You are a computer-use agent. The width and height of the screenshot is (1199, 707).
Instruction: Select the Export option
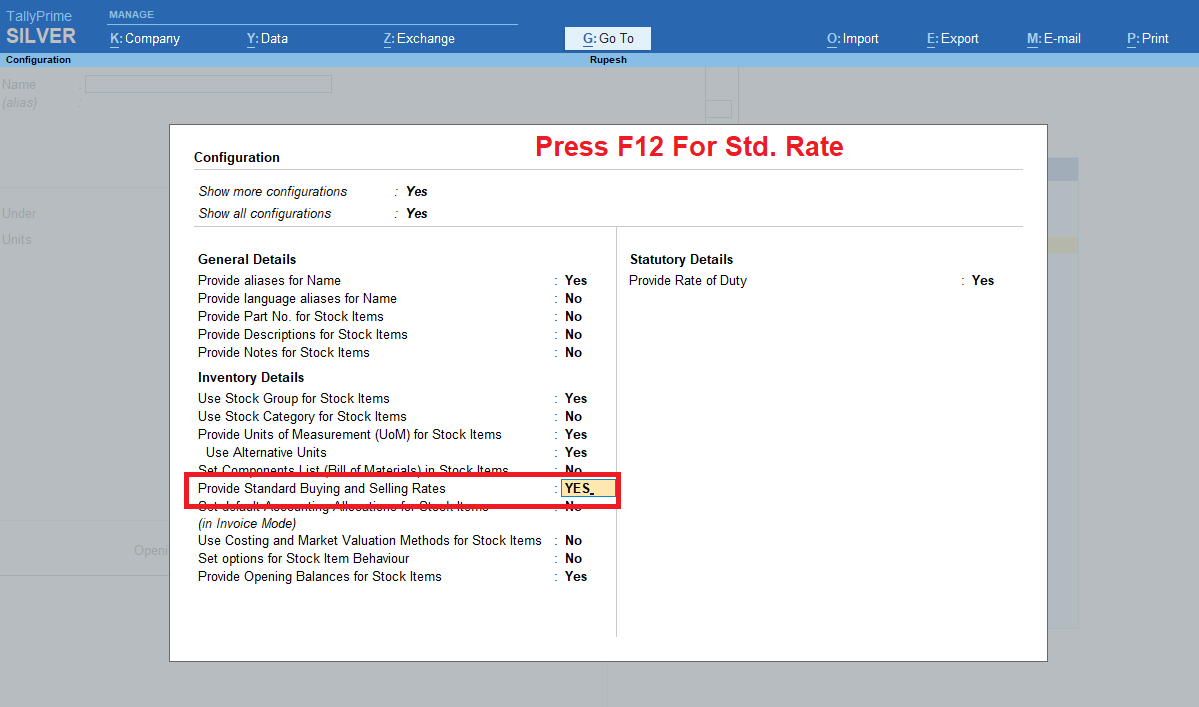coord(952,38)
